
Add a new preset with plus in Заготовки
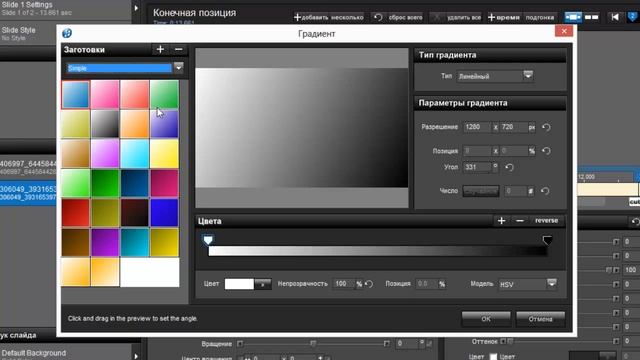click(160, 49)
